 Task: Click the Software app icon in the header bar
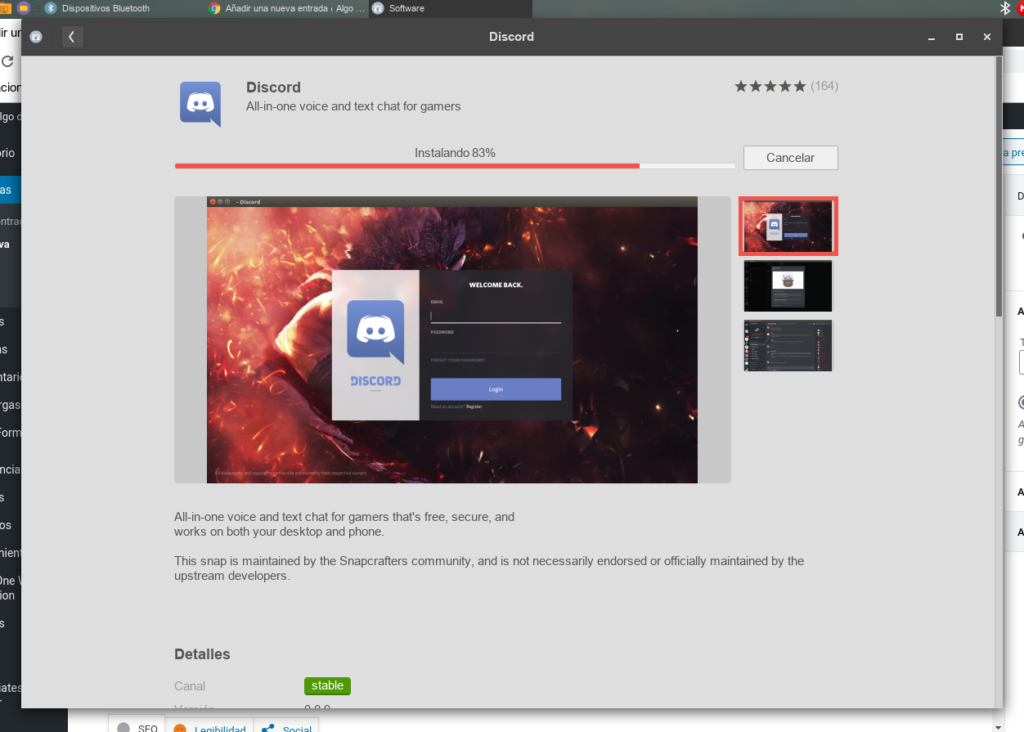pos(37,37)
